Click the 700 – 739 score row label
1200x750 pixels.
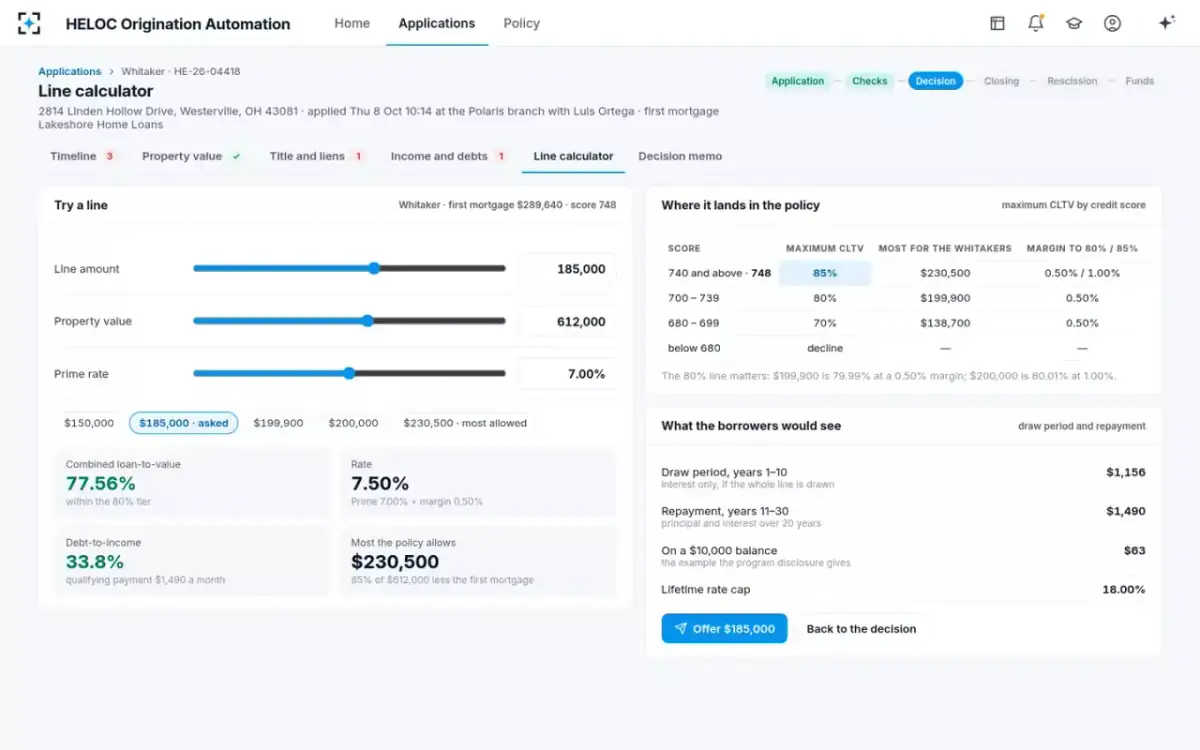[693, 298]
